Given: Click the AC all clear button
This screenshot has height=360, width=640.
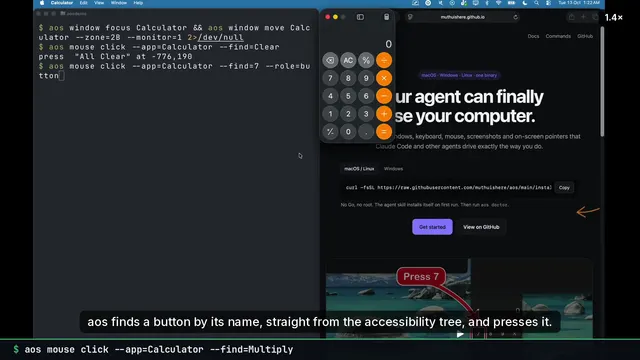Looking at the screenshot, I should tap(348, 60).
